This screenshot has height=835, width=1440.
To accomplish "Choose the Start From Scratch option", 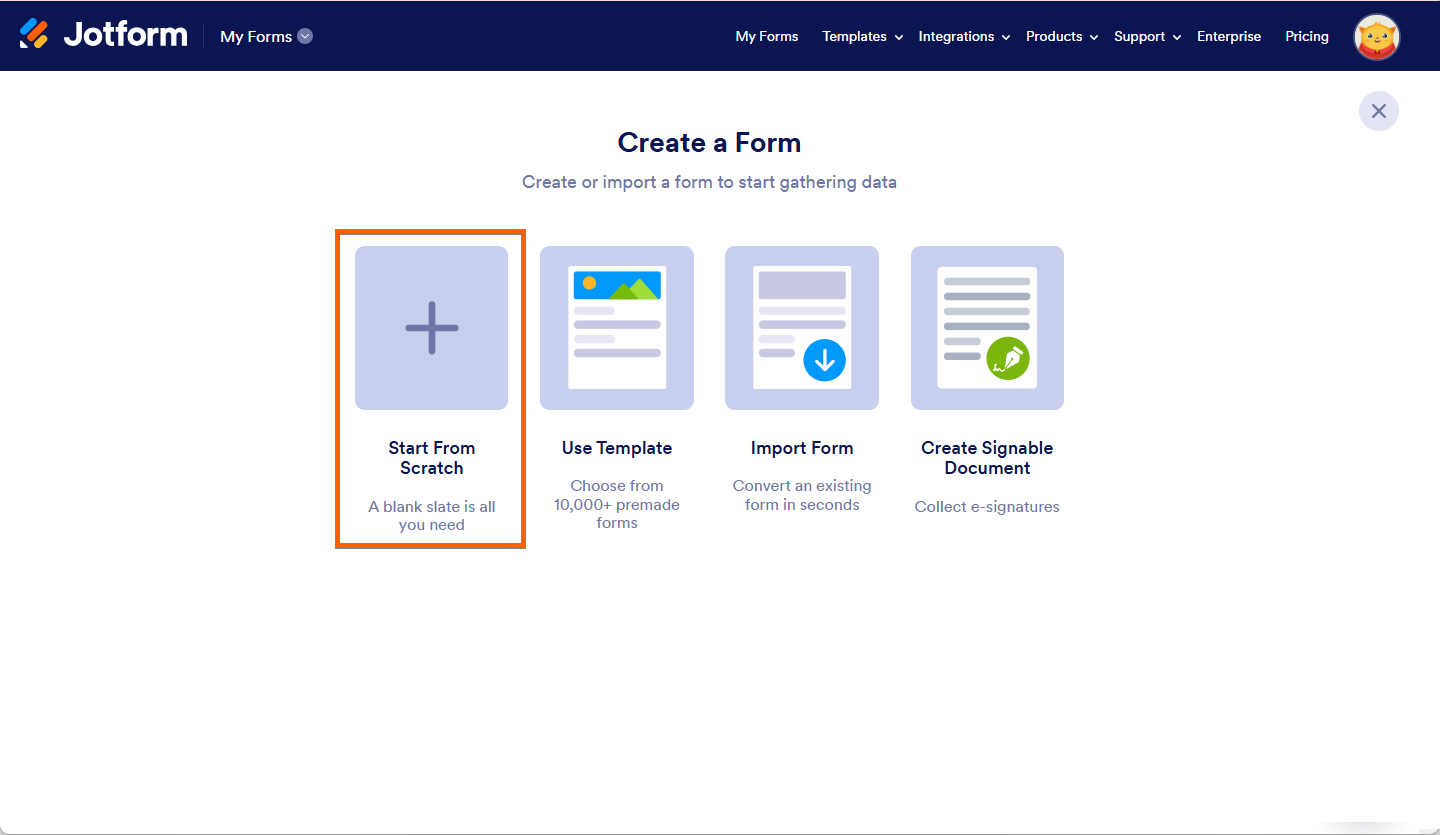I will tap(431, 390).
